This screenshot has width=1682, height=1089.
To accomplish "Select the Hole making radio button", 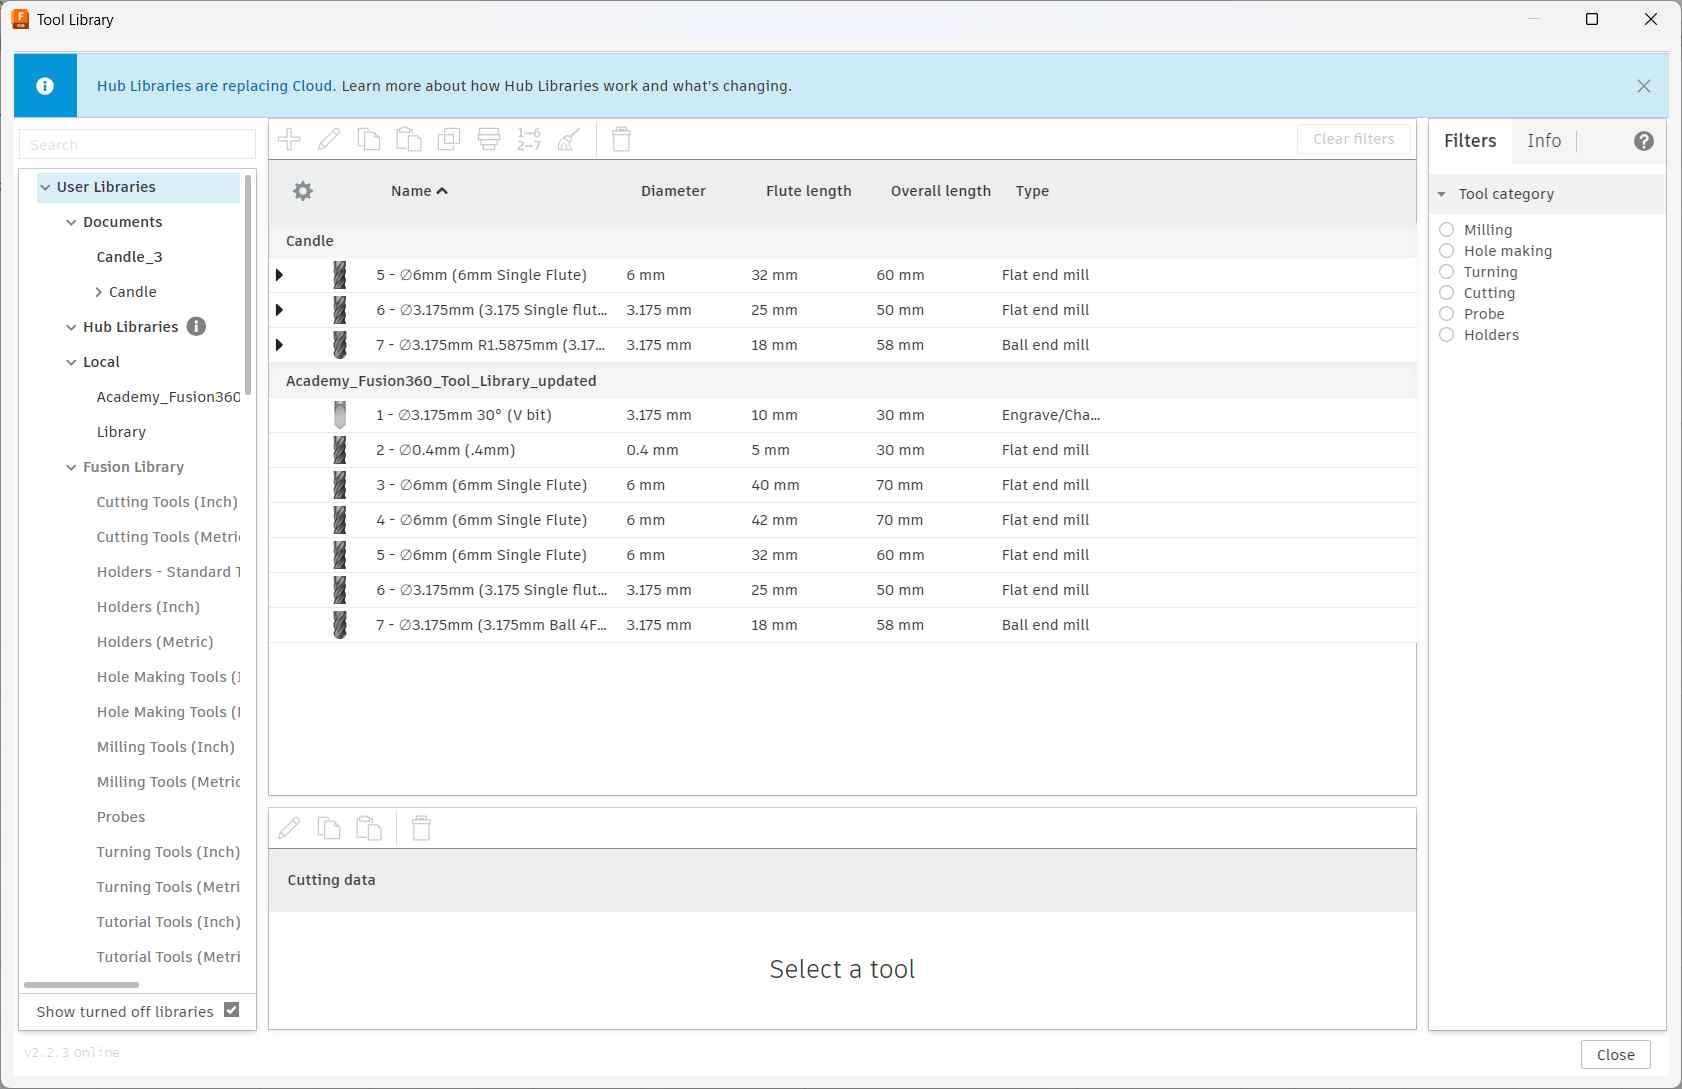I will [1446, 250].
